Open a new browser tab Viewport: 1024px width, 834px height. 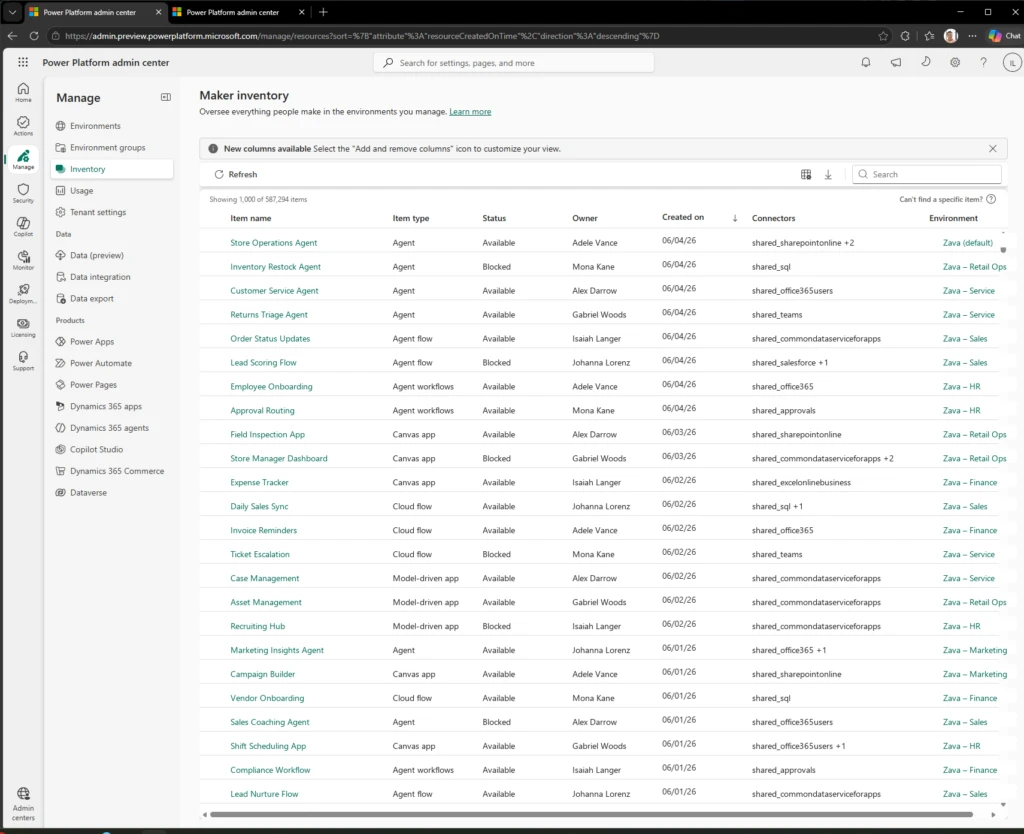tap(323, 12)
